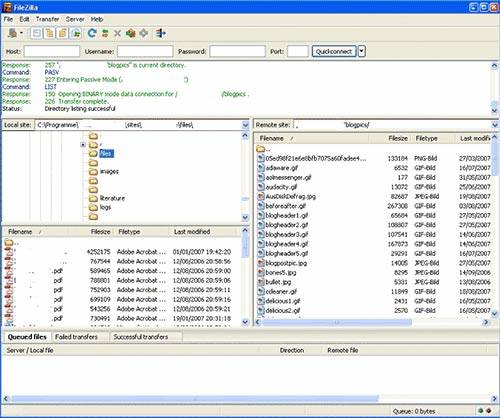Click message log scroll down arrow
Screen dimensions: 500x418
[x=494, y=110]
